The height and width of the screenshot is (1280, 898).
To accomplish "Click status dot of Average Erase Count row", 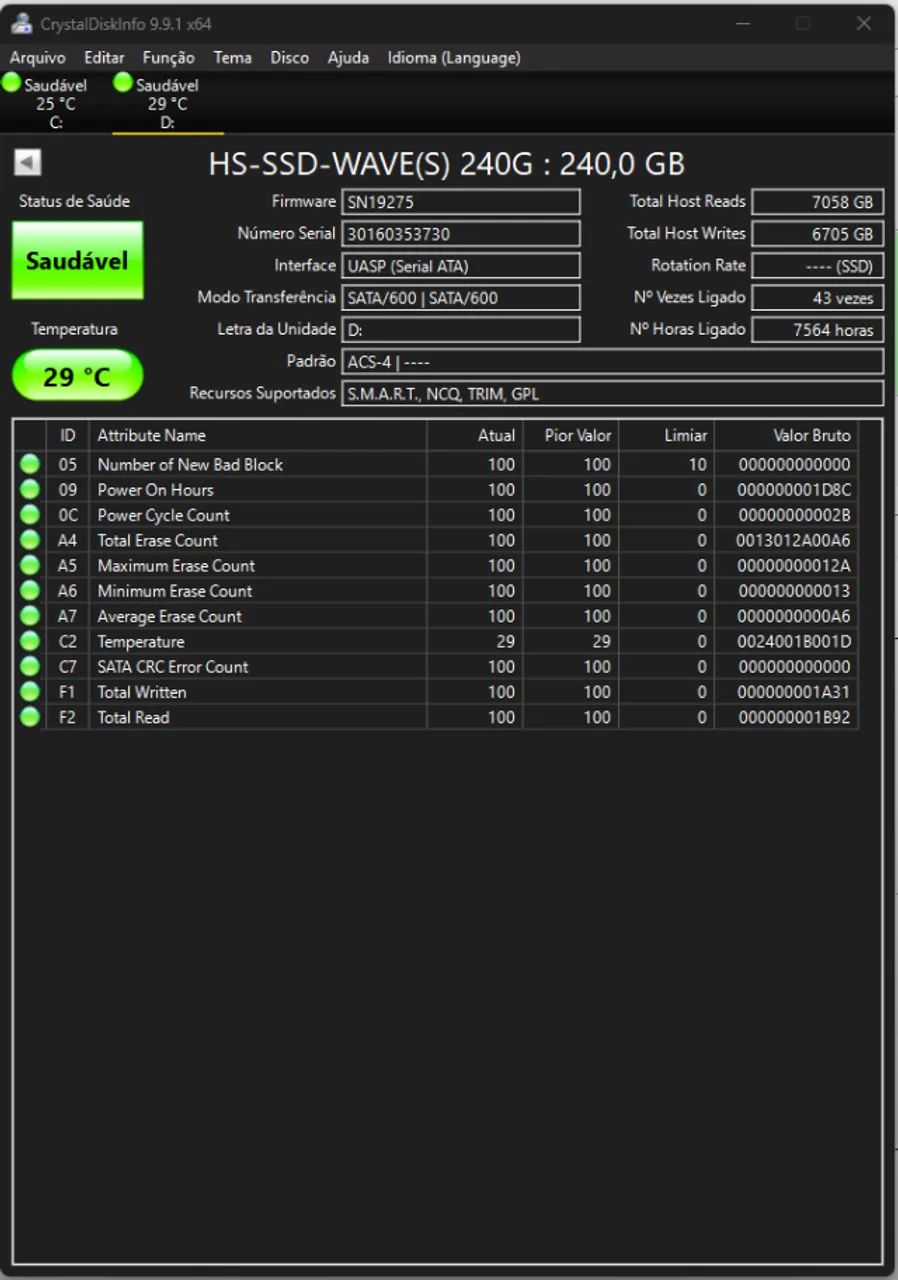I will 30,616.
